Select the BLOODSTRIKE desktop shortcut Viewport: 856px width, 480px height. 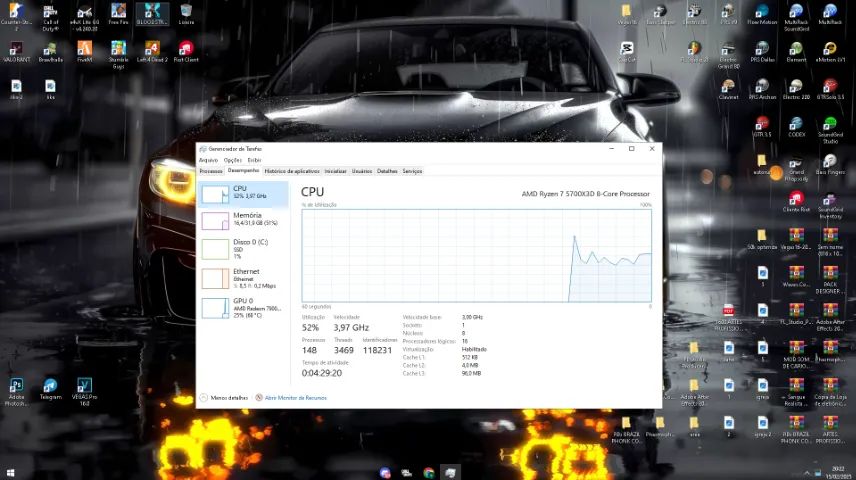[x=152, y=15]
